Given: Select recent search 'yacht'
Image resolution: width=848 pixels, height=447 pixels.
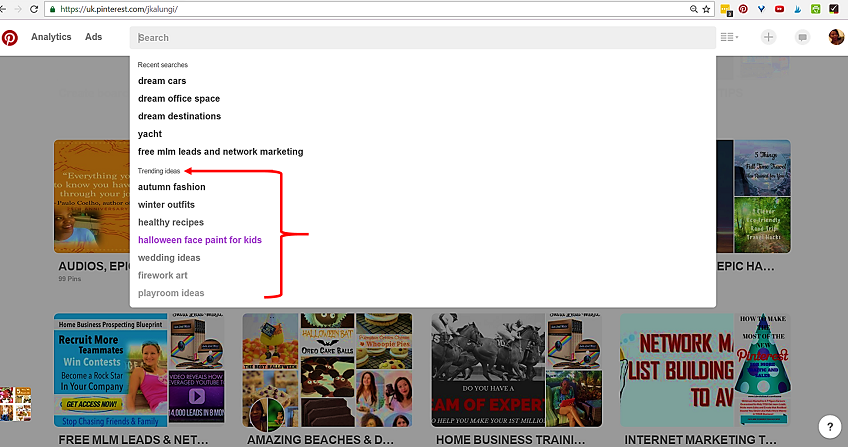Looking at the screenshot, I should pyautogui.click(x=150, y=134).
